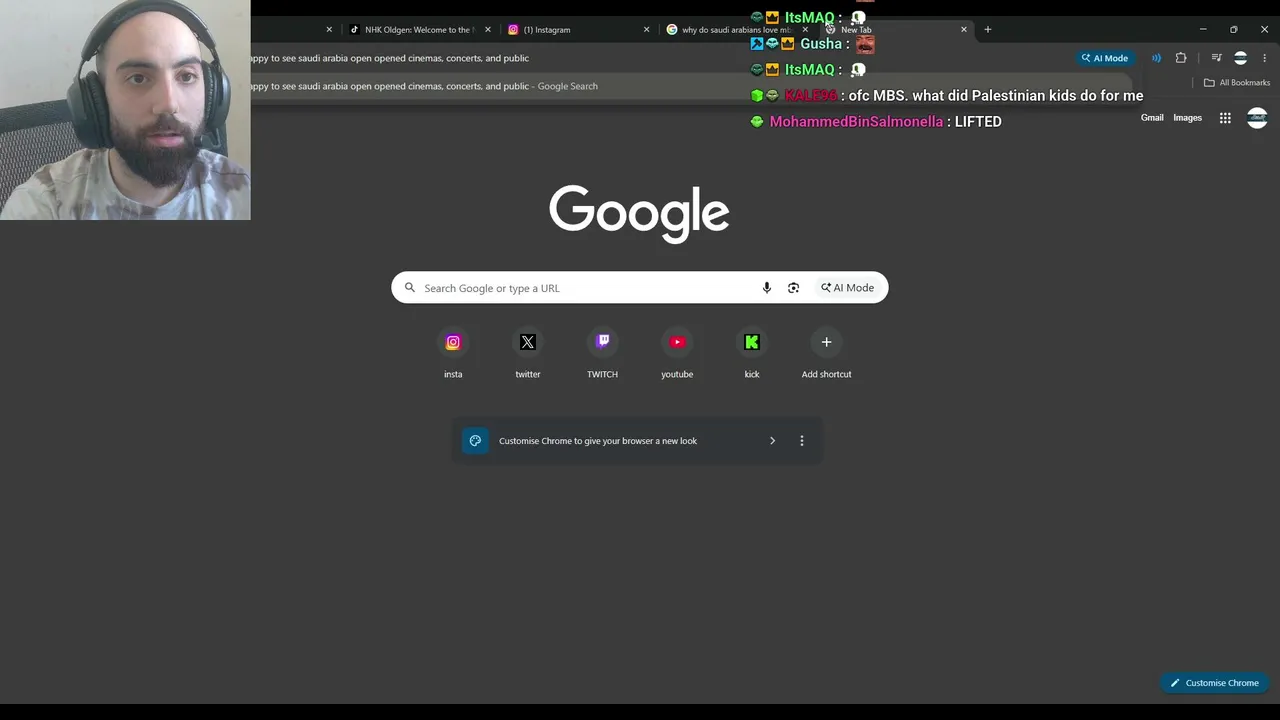Open the media controls toolbar icon

point(1216,58)
